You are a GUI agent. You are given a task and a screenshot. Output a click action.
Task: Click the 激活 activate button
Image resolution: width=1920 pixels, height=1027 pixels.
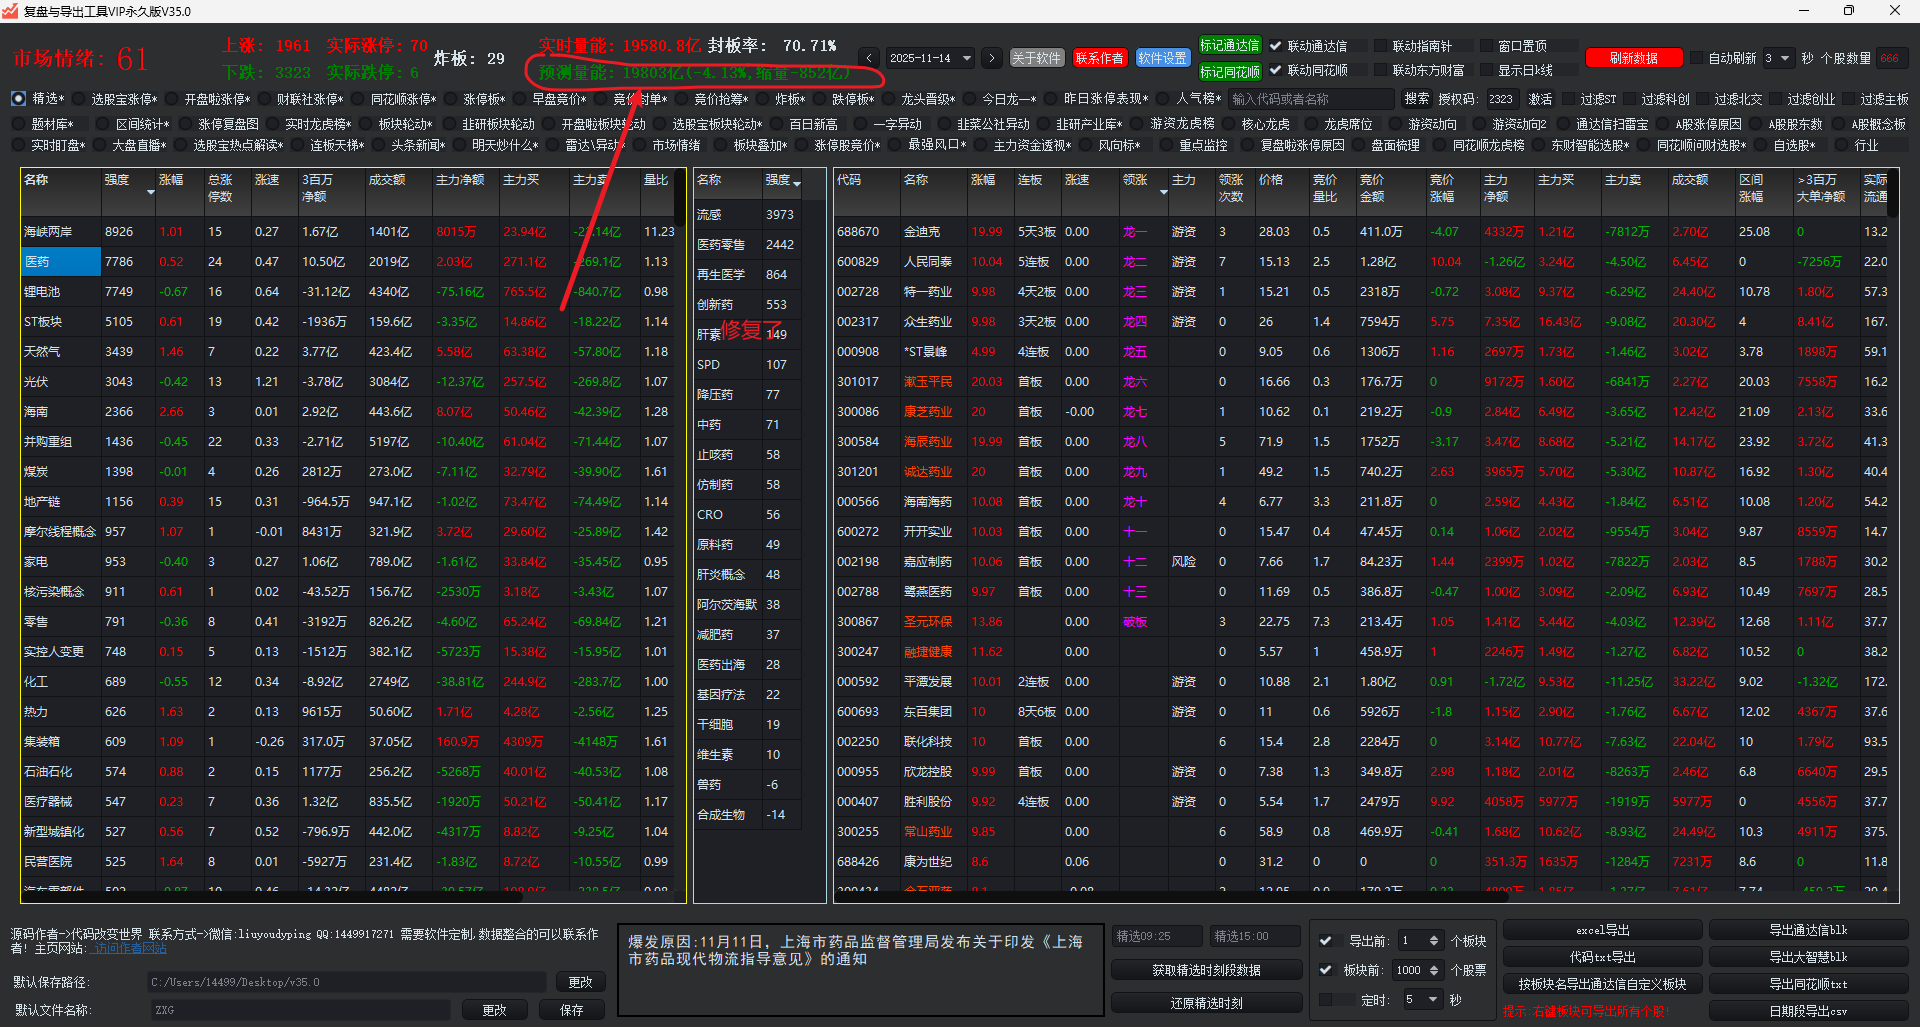pyautogui.click(x=1540, y=99)
